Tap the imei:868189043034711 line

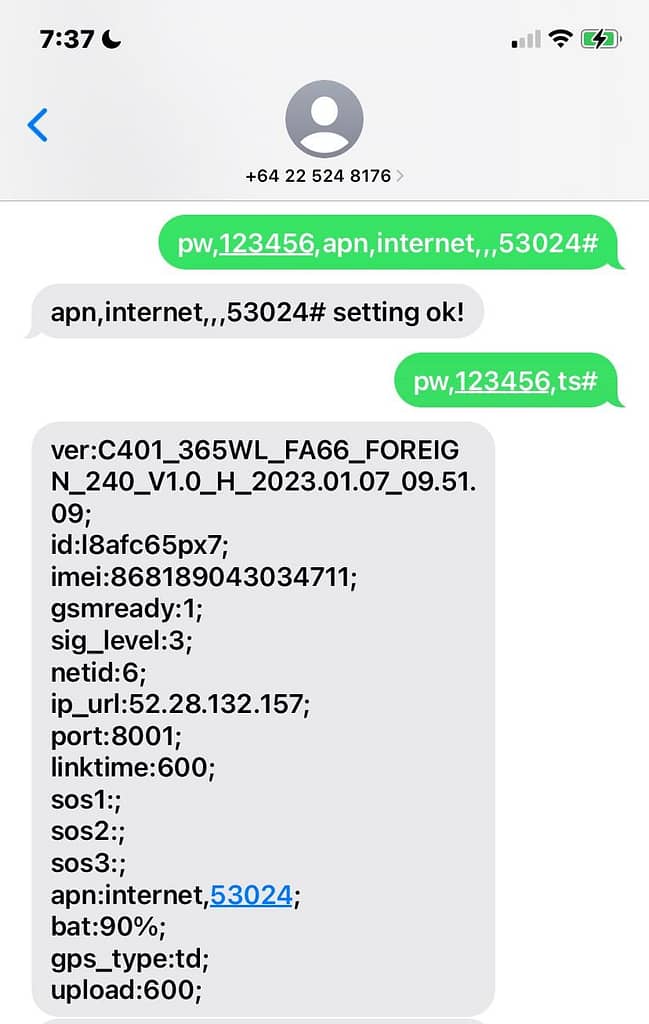click(x=204, y=577)
